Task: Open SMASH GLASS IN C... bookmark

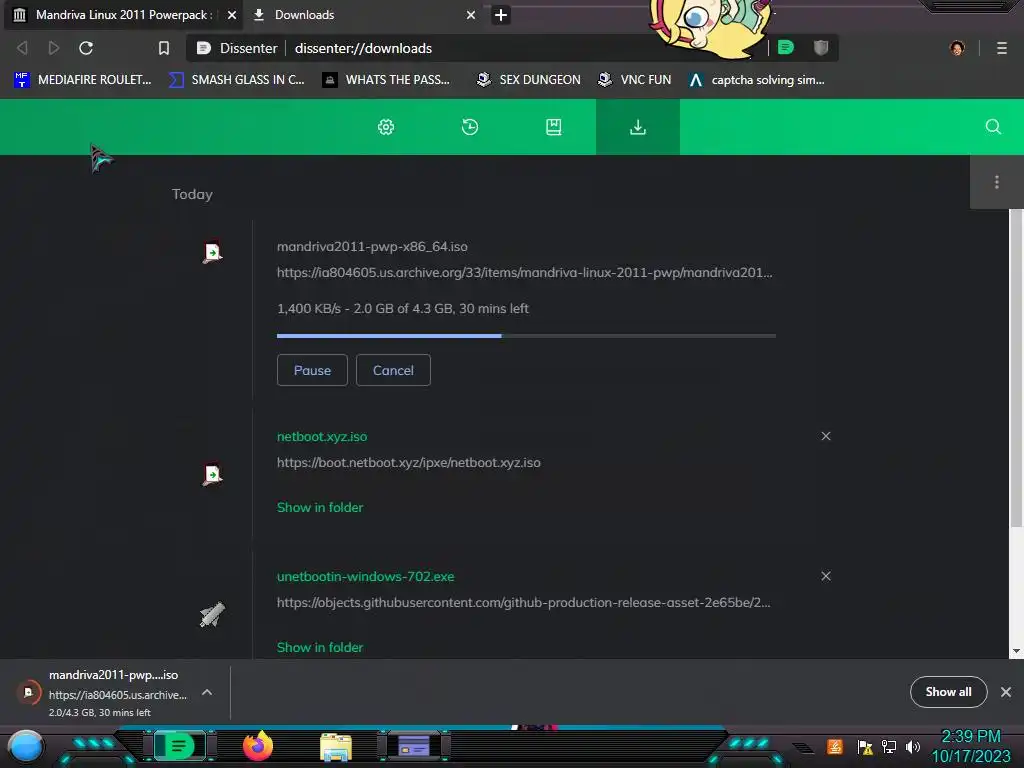Action: (236, 80)
